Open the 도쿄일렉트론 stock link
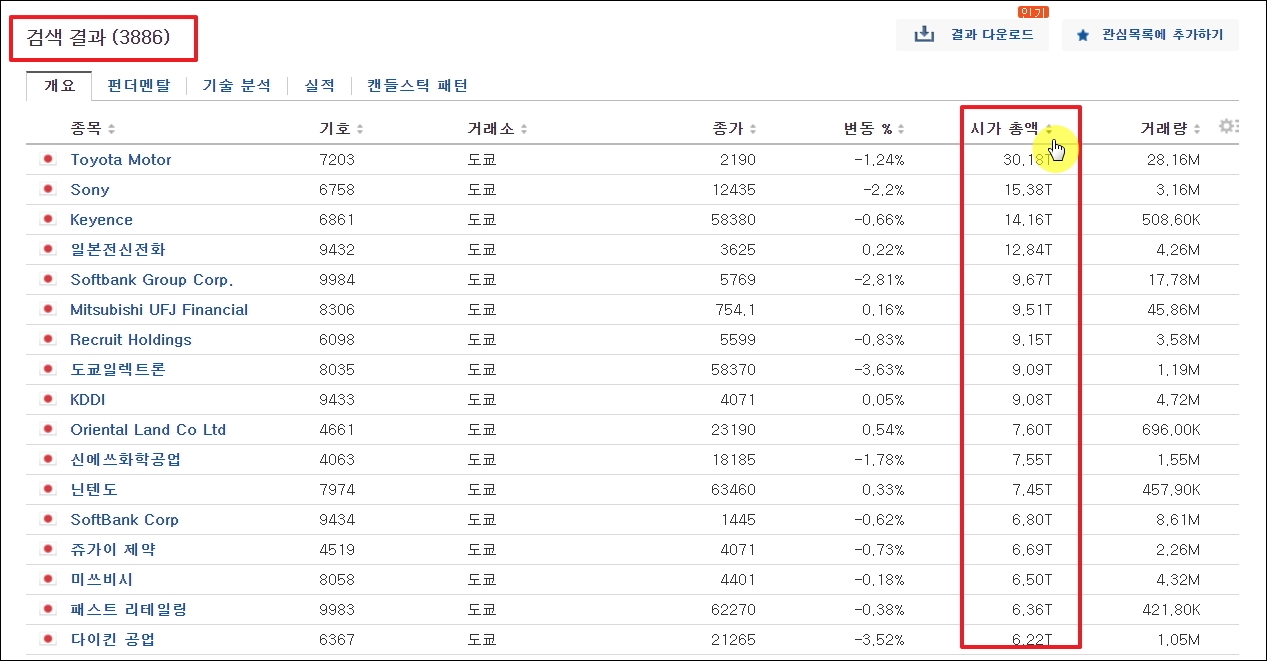This screenshot has height=661, width=1267. (118, 370)
